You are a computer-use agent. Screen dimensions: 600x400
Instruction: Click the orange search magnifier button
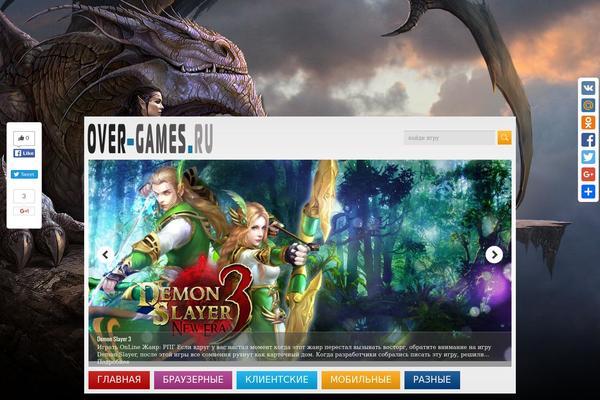point(504,137)
